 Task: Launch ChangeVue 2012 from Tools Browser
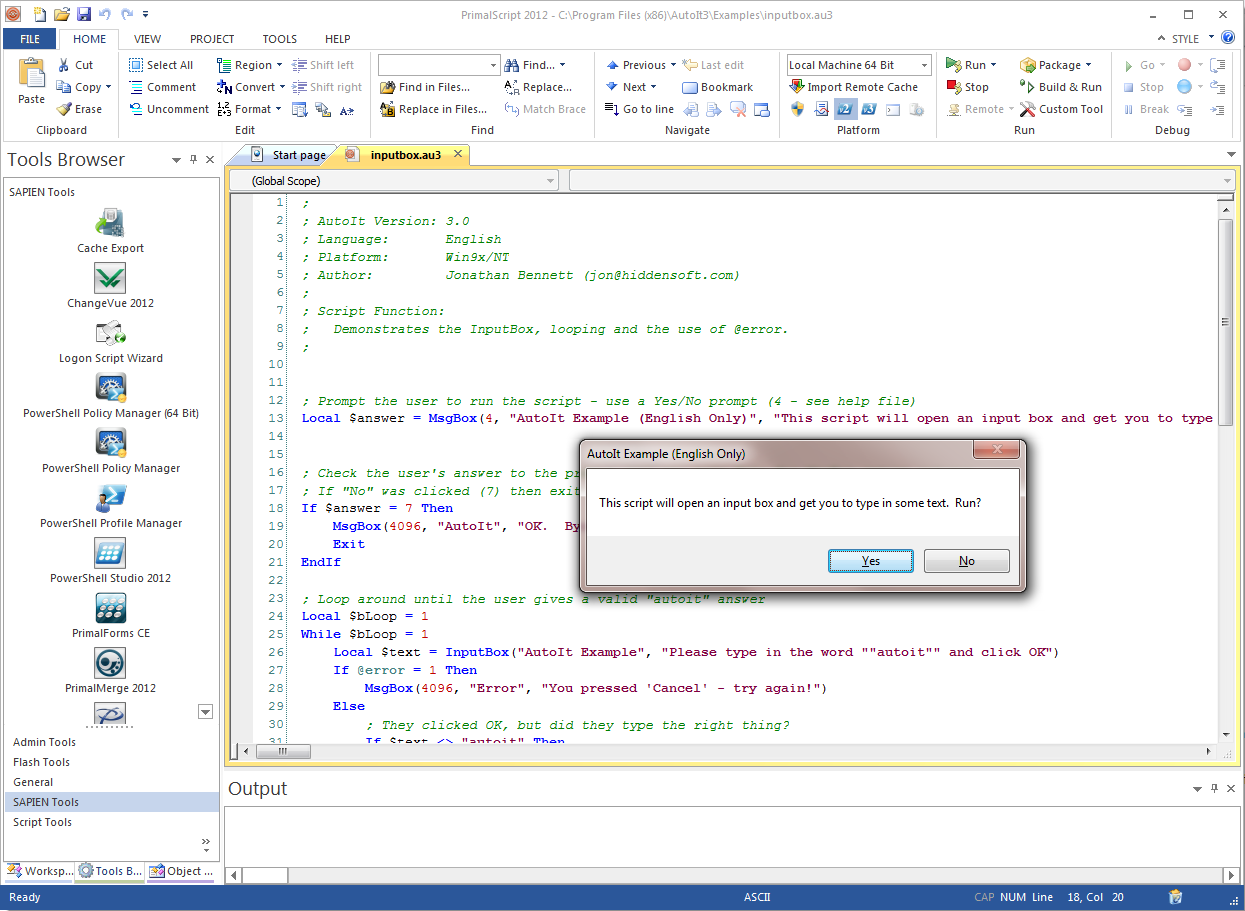[110, 286]
